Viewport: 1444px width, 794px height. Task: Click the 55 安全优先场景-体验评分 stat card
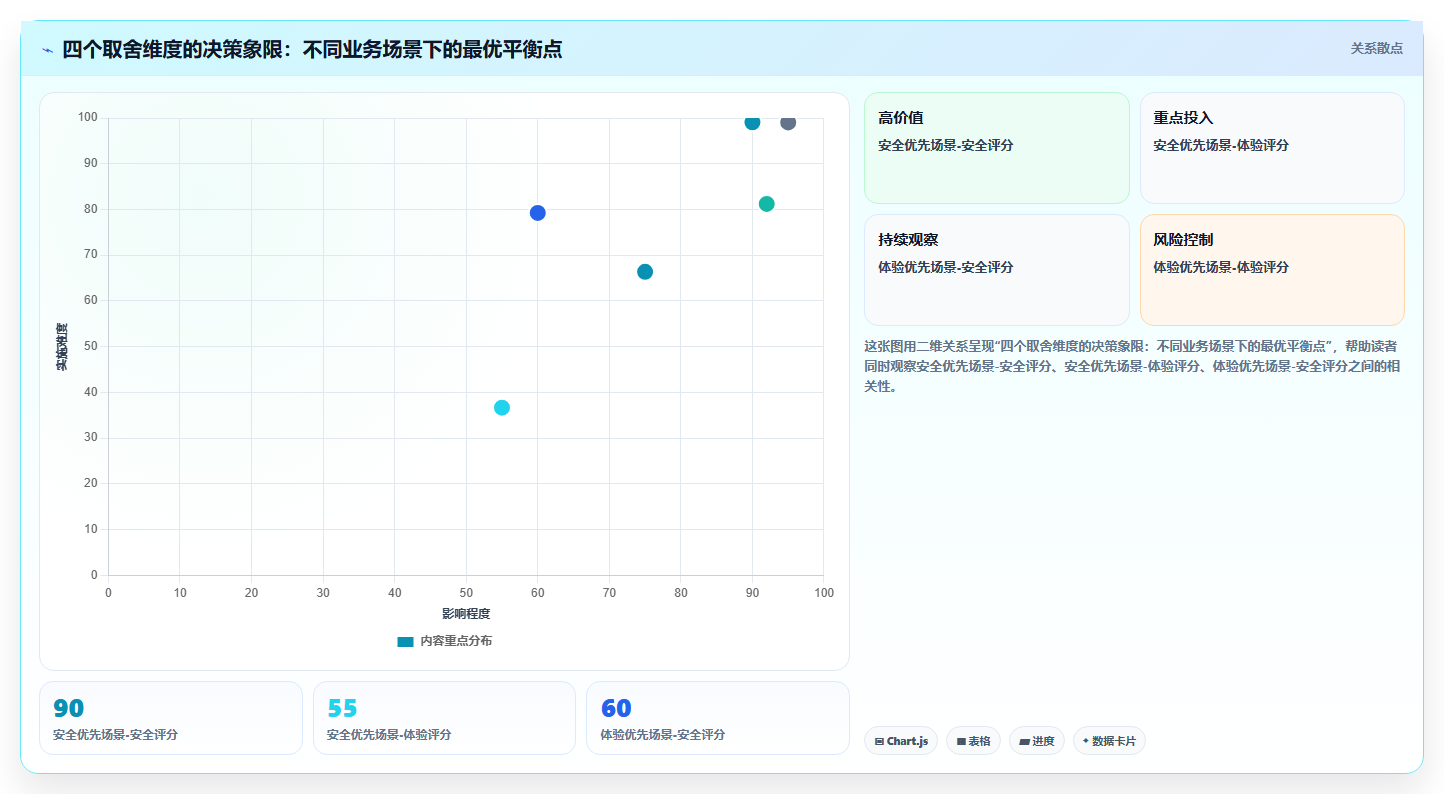click(444, 718)
